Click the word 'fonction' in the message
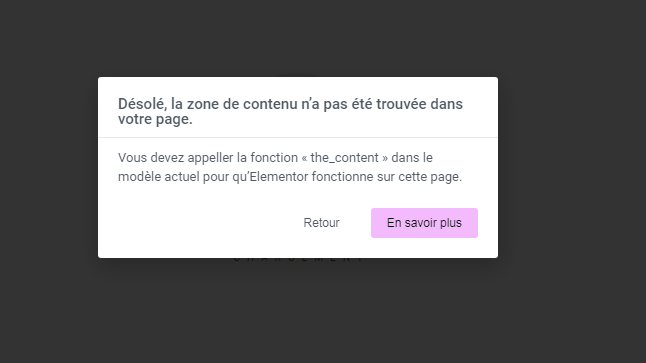 point(274,158)
